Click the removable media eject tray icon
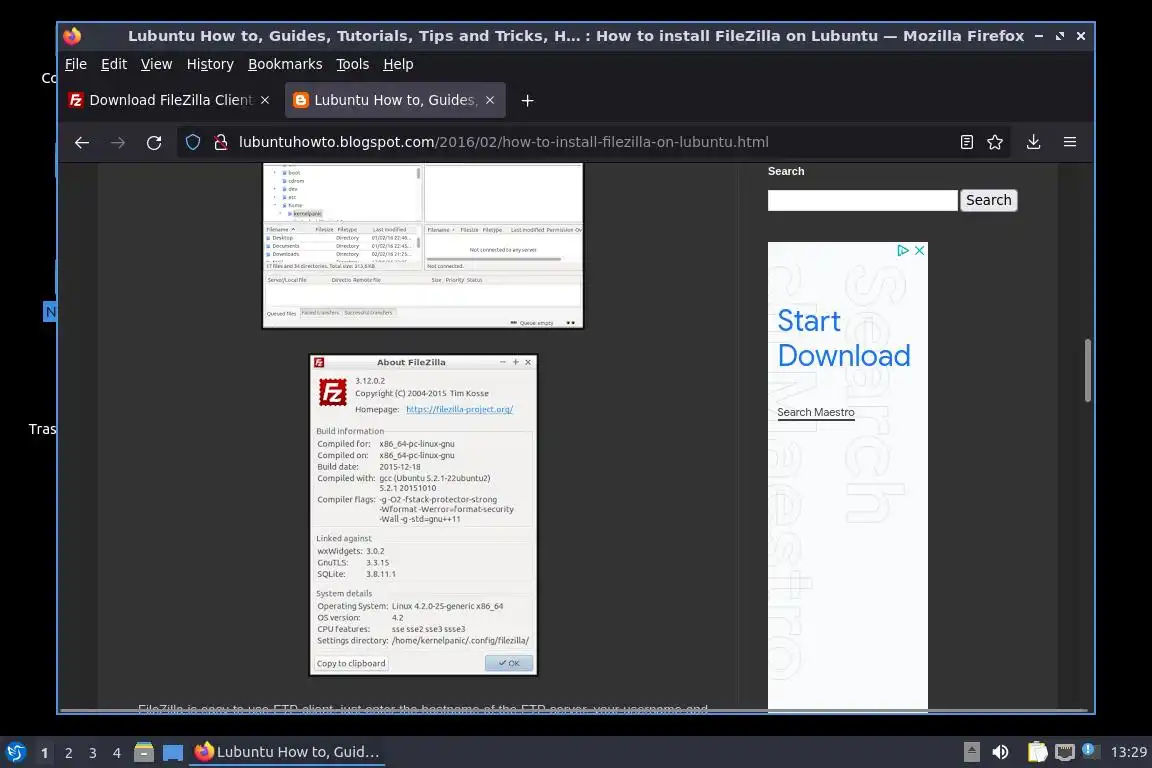The height and width of the screenshot is (768, 1152). click(x=971, y=752)
